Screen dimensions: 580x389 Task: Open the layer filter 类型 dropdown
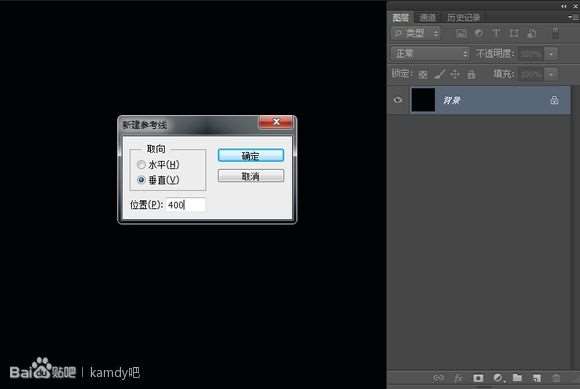[416, 33]
